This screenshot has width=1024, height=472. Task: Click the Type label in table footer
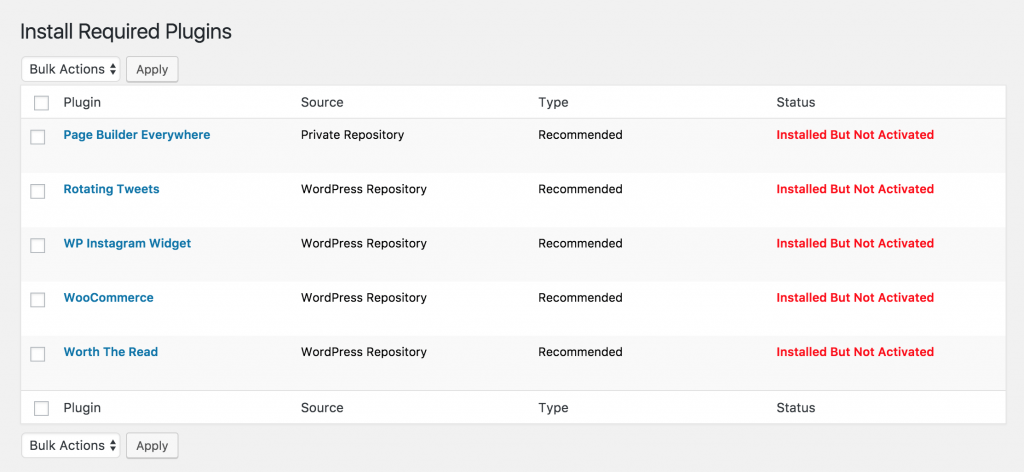[x=553, y=408]
